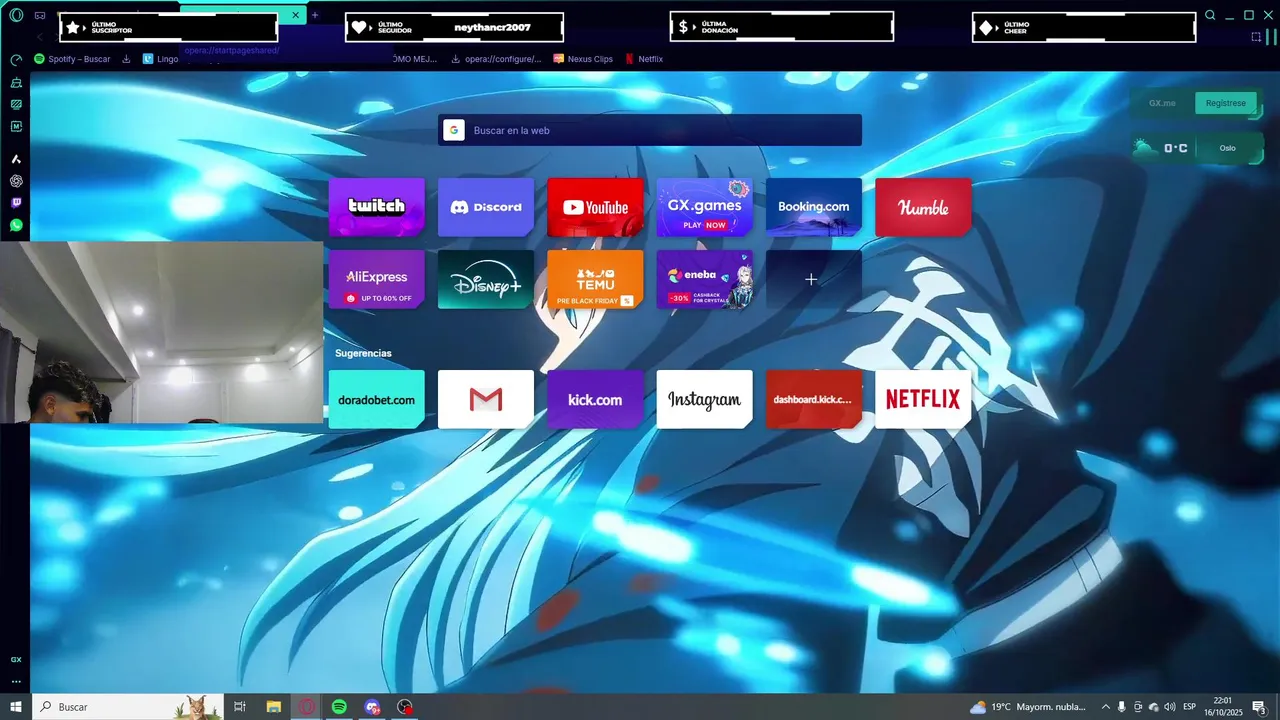
Task: Click the search tabs magnifier icon
Action: pyautogui.click(x=1210, y=15)
